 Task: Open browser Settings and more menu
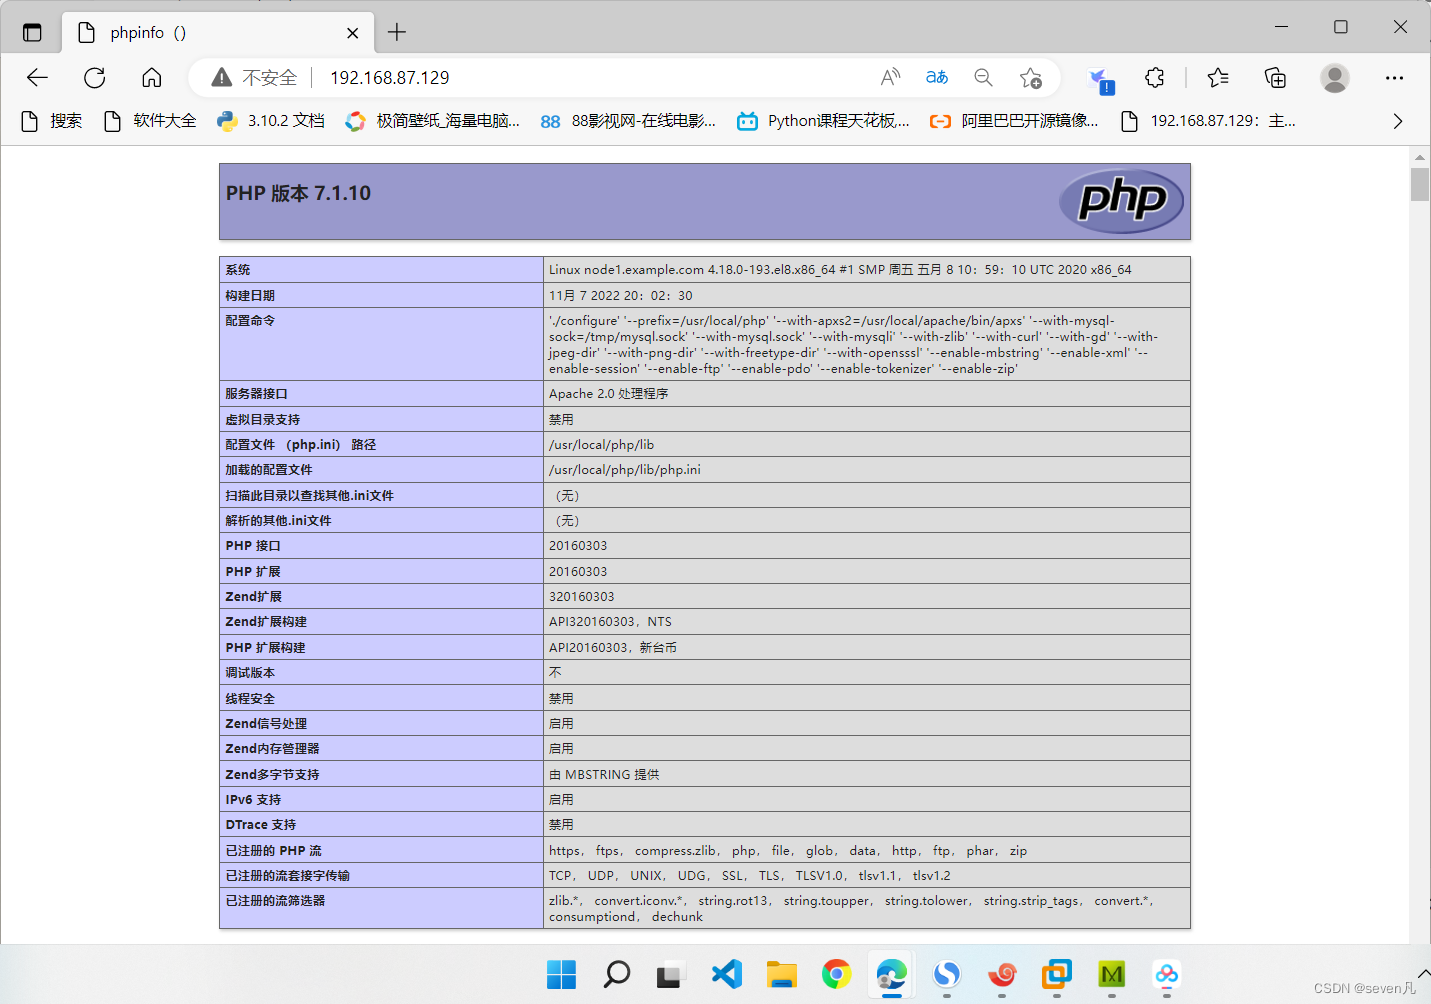point(1395,78)
